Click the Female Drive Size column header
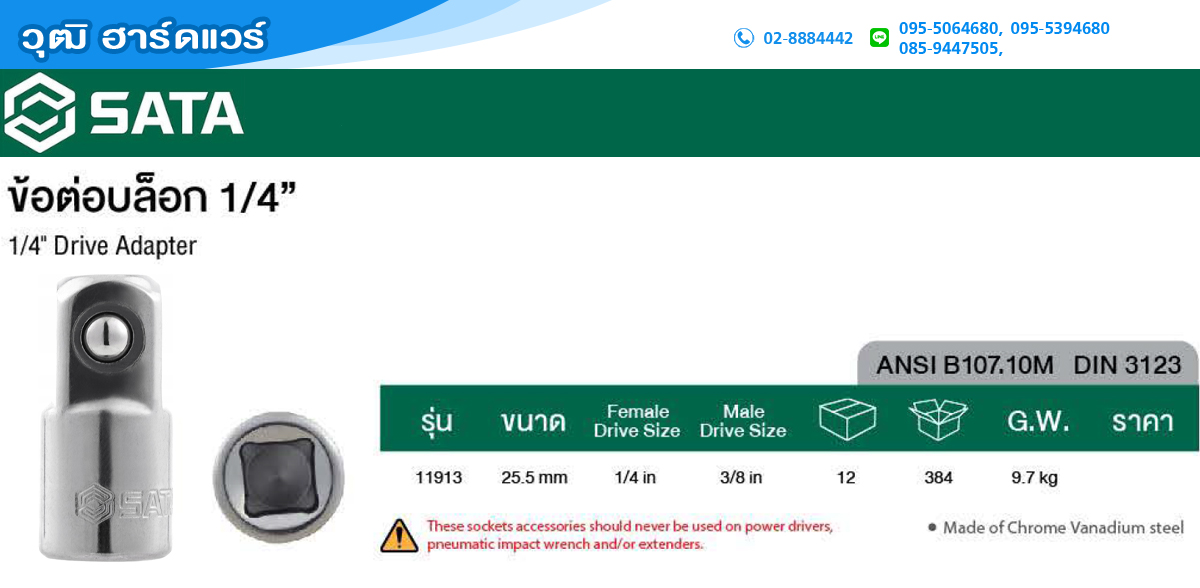The height and width of the screenshot is (588, 1200). (x=637, y=421)
